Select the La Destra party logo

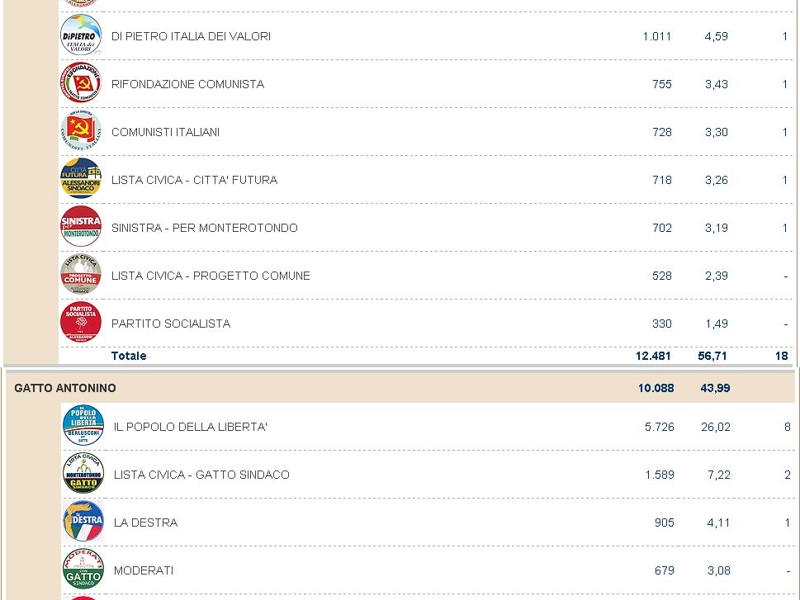pos(83,522)
